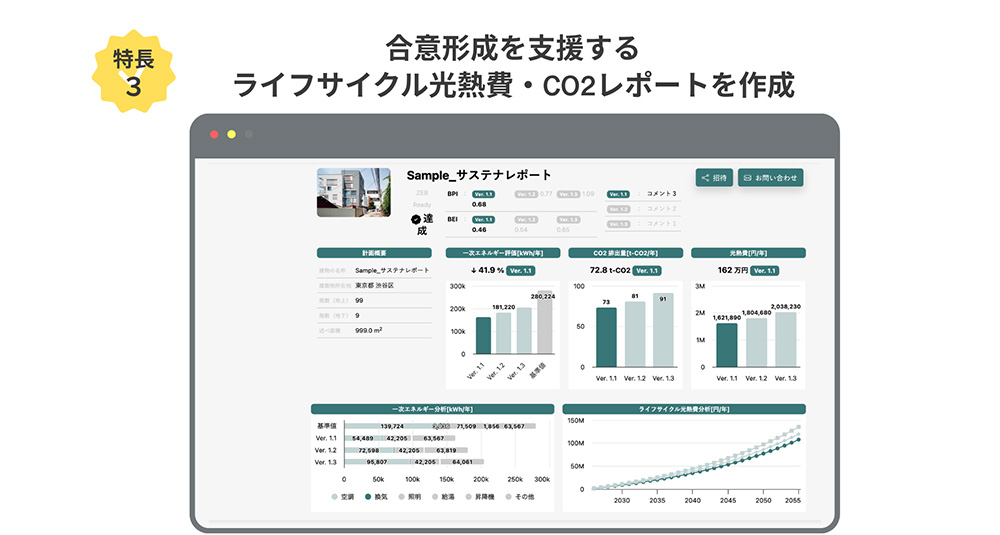Toggle the 昇降機 legend dot
Viewport: 1000px width, 535px height.
(469, 496)
